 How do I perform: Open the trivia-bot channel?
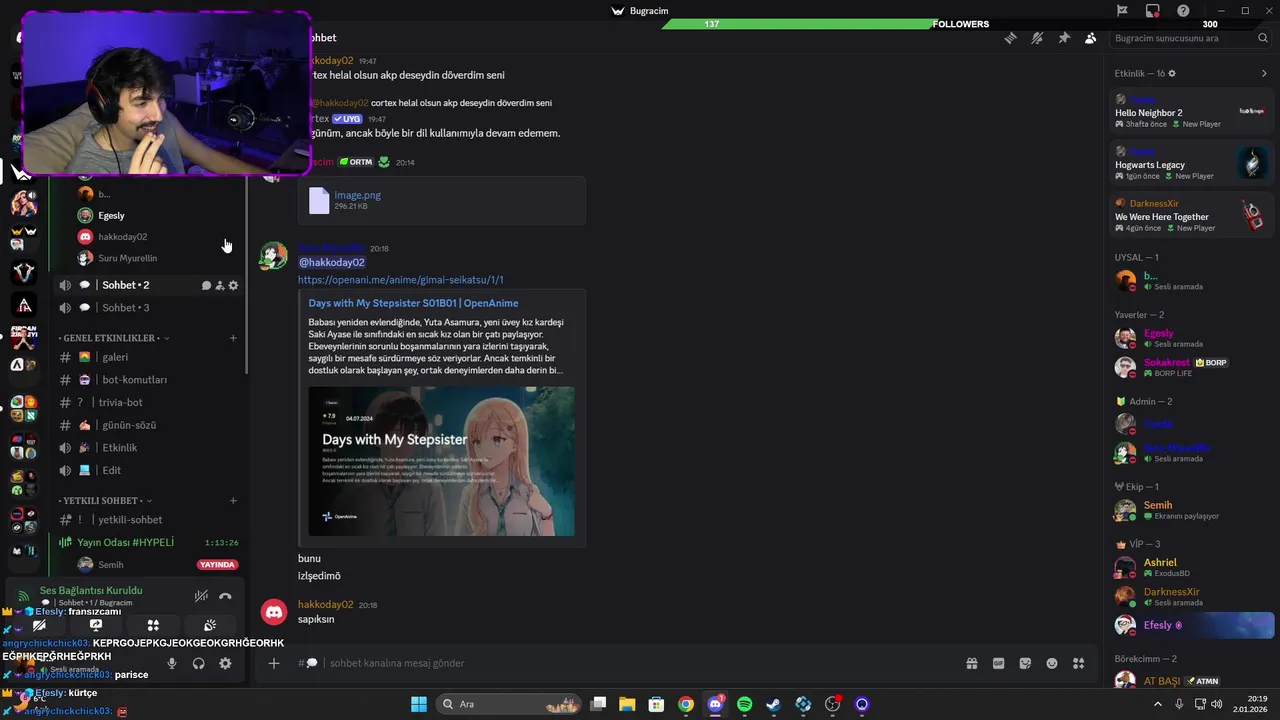(149, 402)
